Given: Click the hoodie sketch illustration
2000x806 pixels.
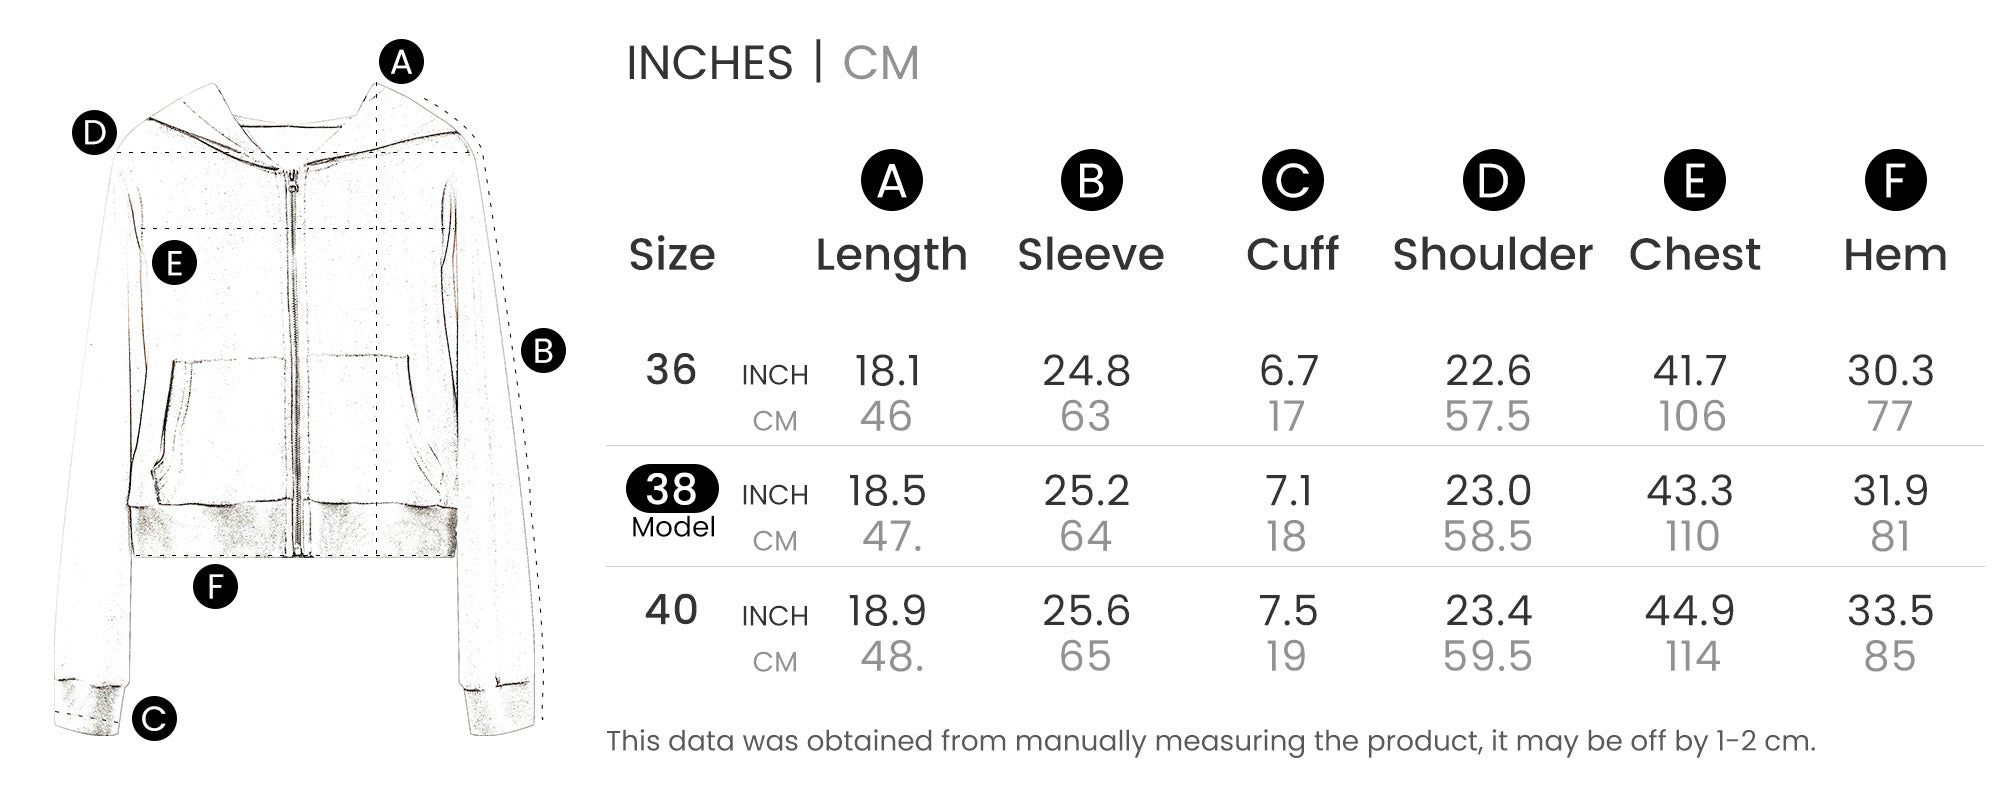Looking at the screenshot, I should point(300,400).
